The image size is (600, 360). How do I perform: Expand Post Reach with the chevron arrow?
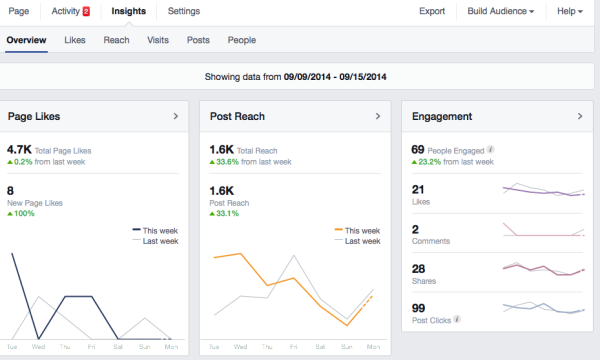pyautogui.click(x=378, y=116)
